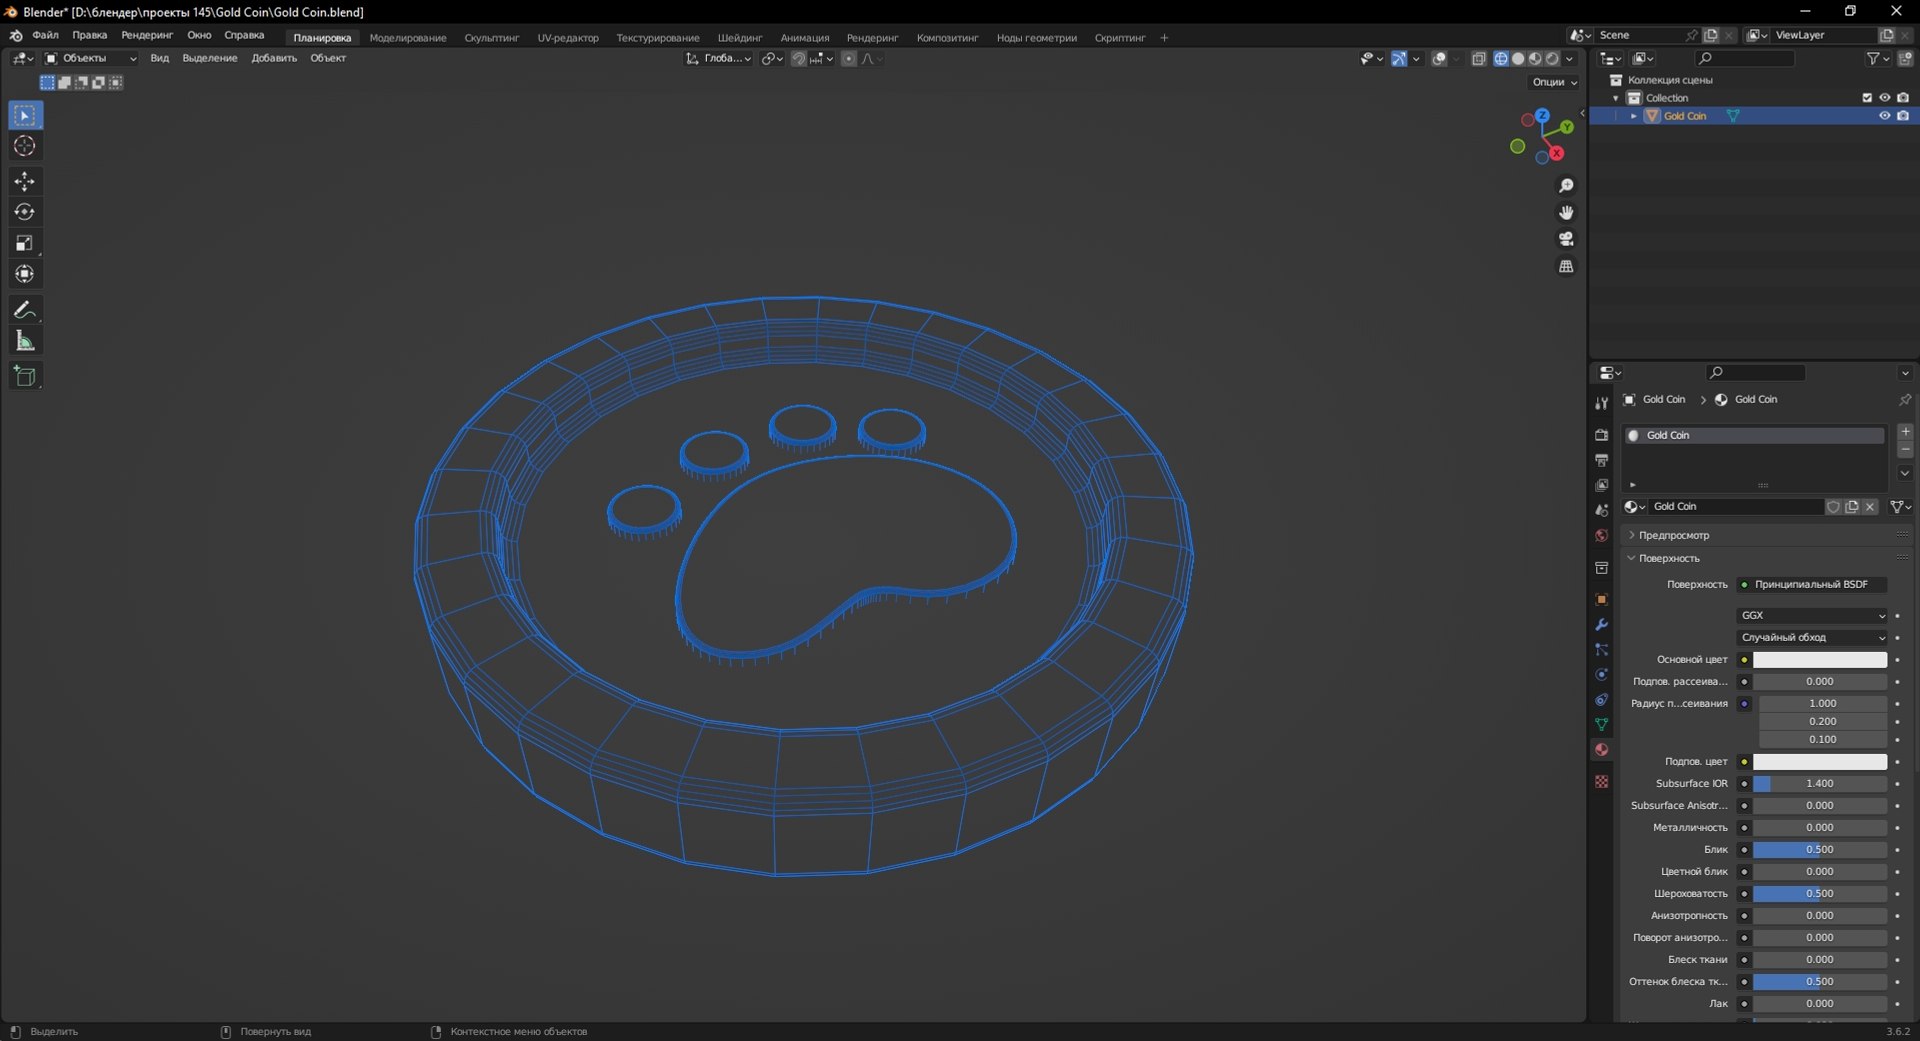The height and width of the screenshot is (1041, 1920).
Task: Switch to wireframe viewport shading
Action: coord(1501,59)
